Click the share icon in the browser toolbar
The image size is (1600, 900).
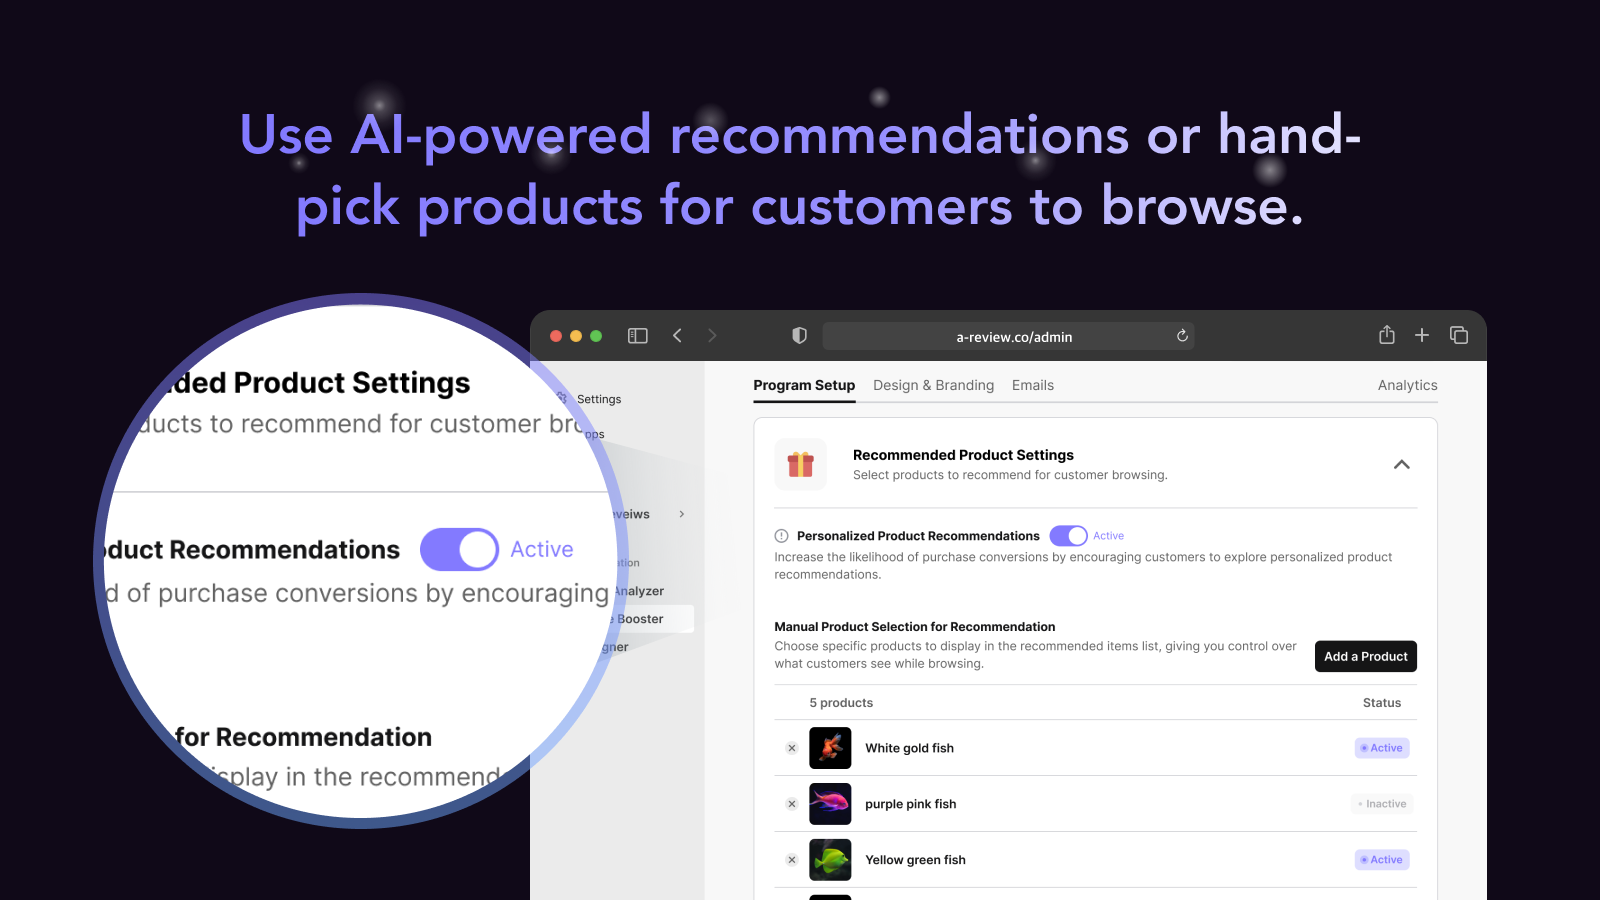pos(1386,335)
